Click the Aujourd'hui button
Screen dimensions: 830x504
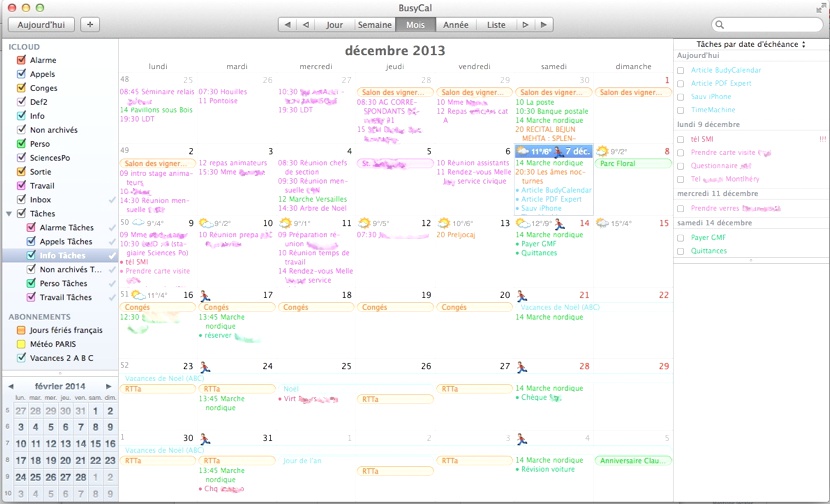tap(40, 24)
